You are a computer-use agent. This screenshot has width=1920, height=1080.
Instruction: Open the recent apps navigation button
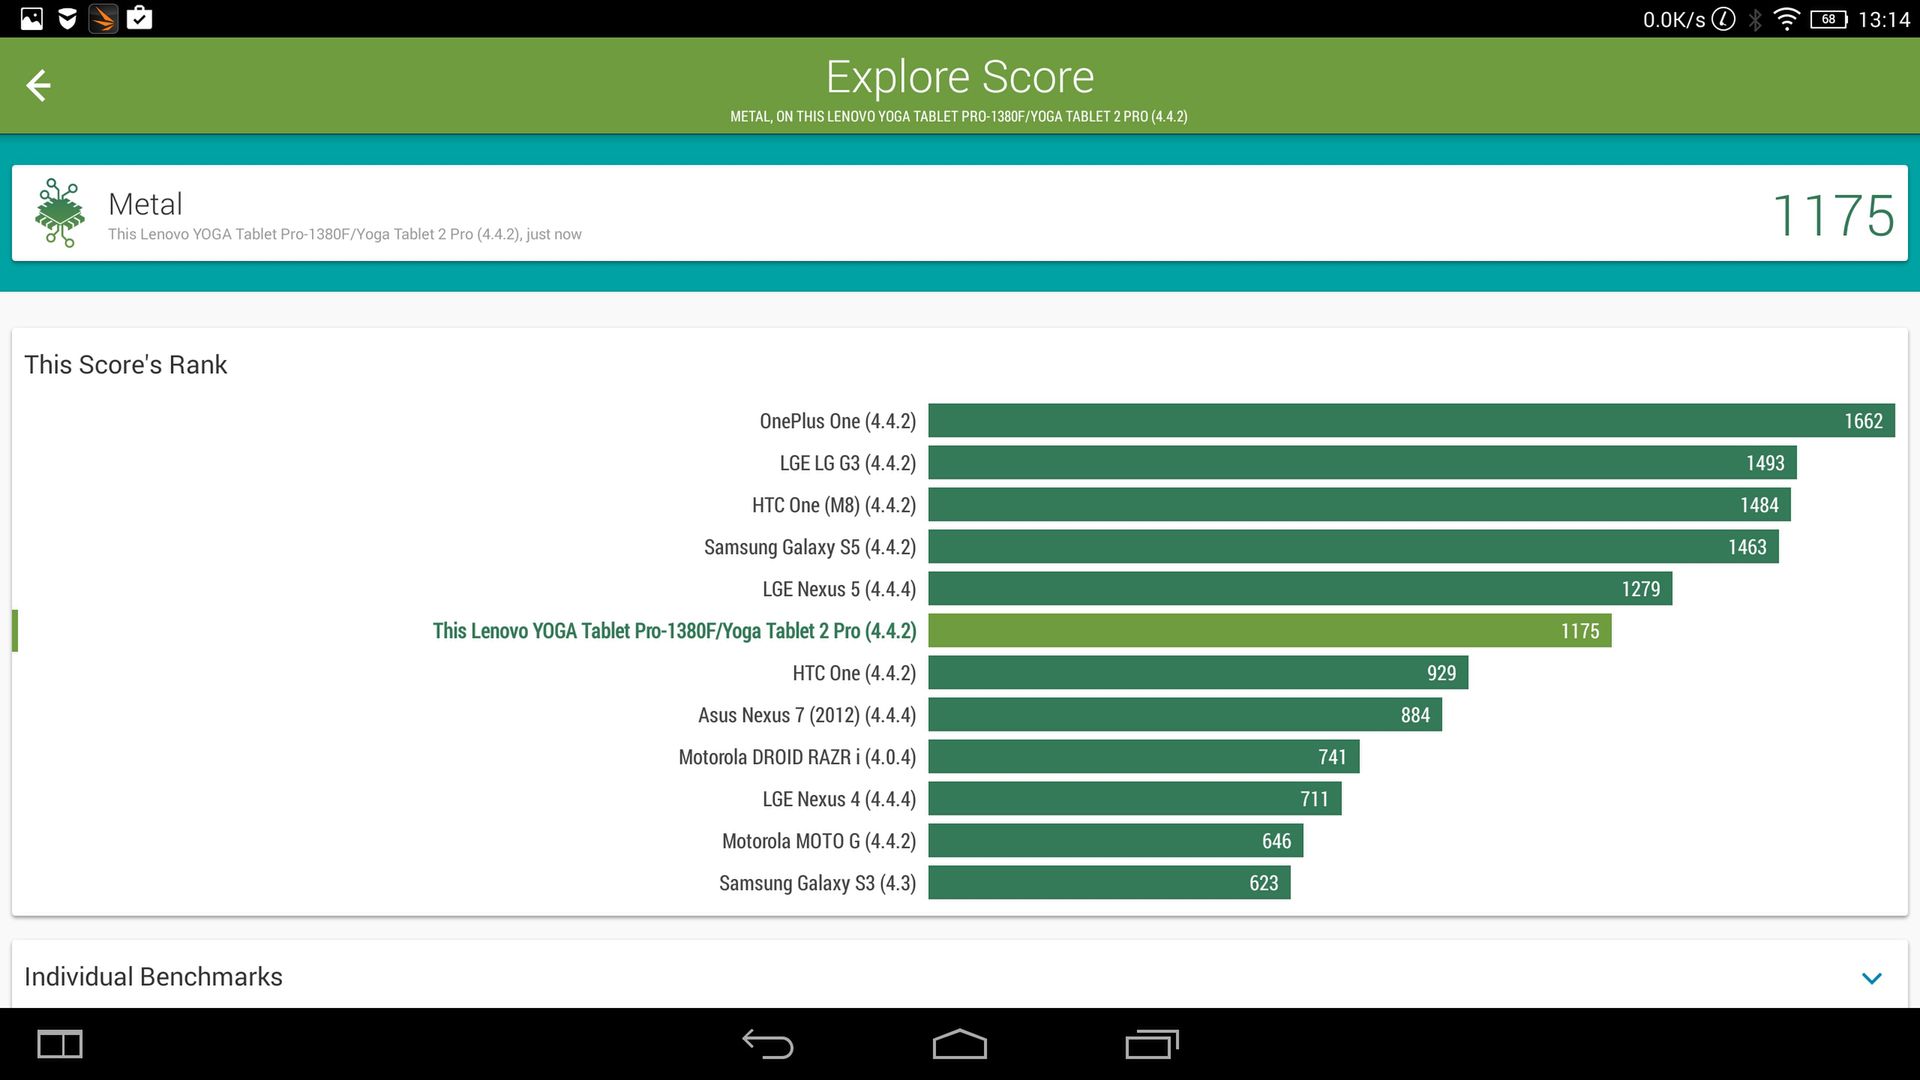click(x=1152, y=1044)
